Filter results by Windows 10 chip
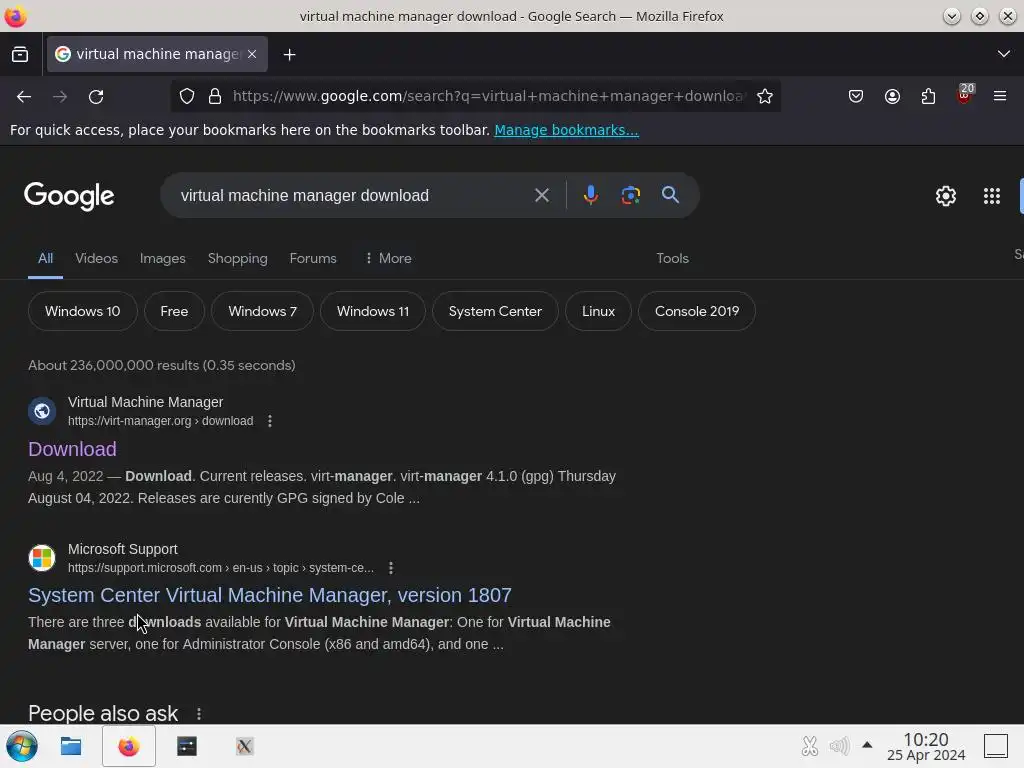The width and height of the screenshot is (1024, 768). [83, 312]
